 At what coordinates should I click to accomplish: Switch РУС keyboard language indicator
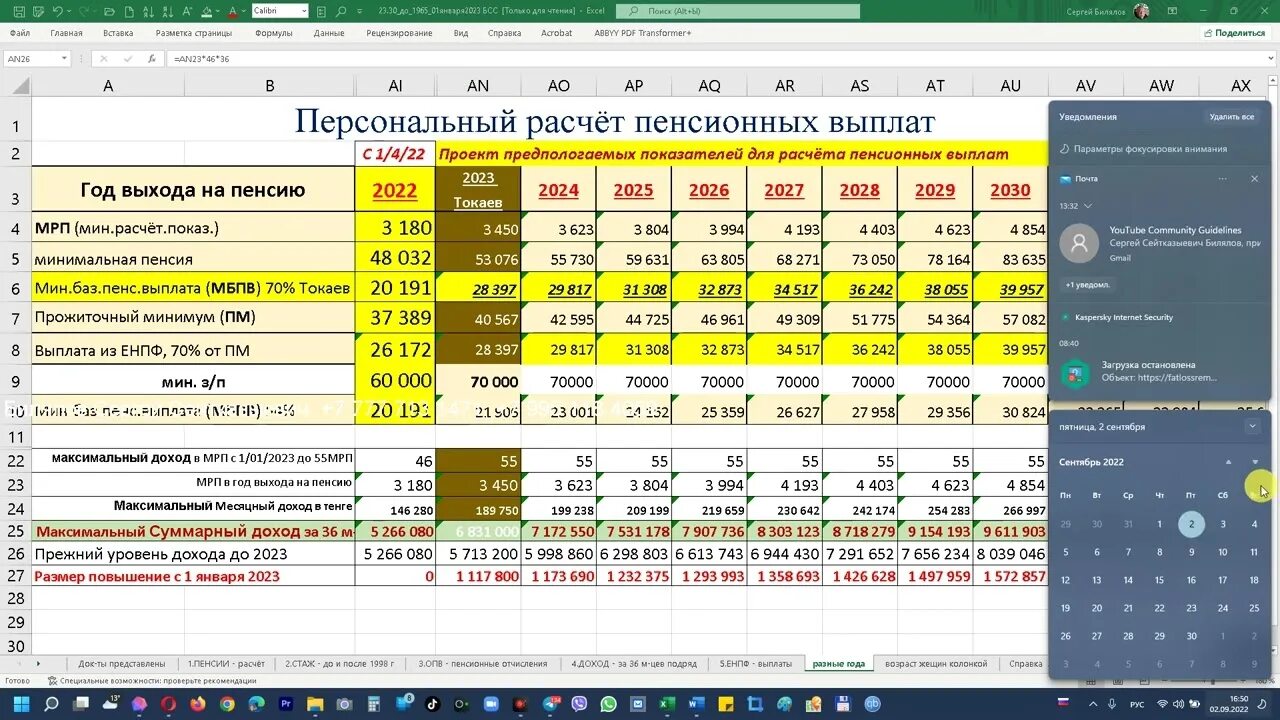pos(1137,704)
